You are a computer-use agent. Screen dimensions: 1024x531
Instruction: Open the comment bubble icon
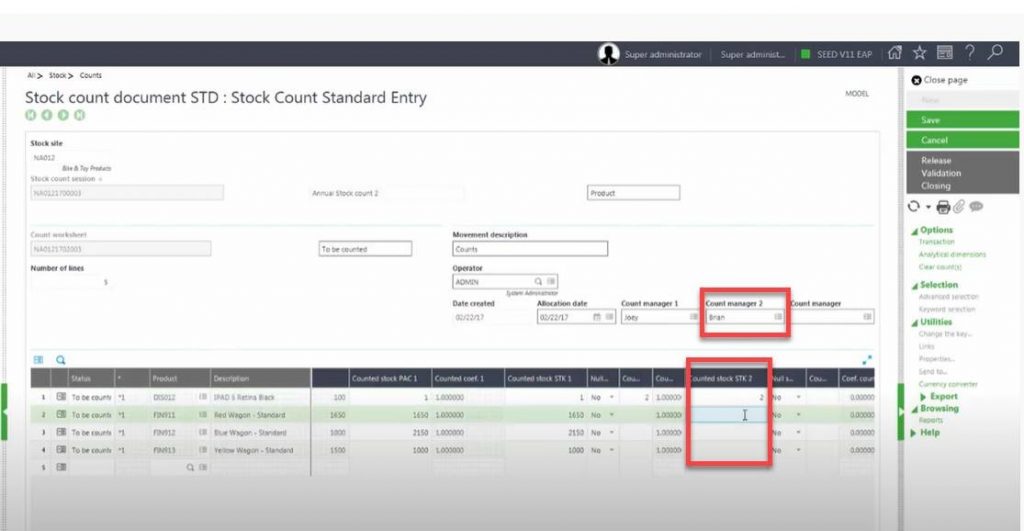tap(975, 207)
